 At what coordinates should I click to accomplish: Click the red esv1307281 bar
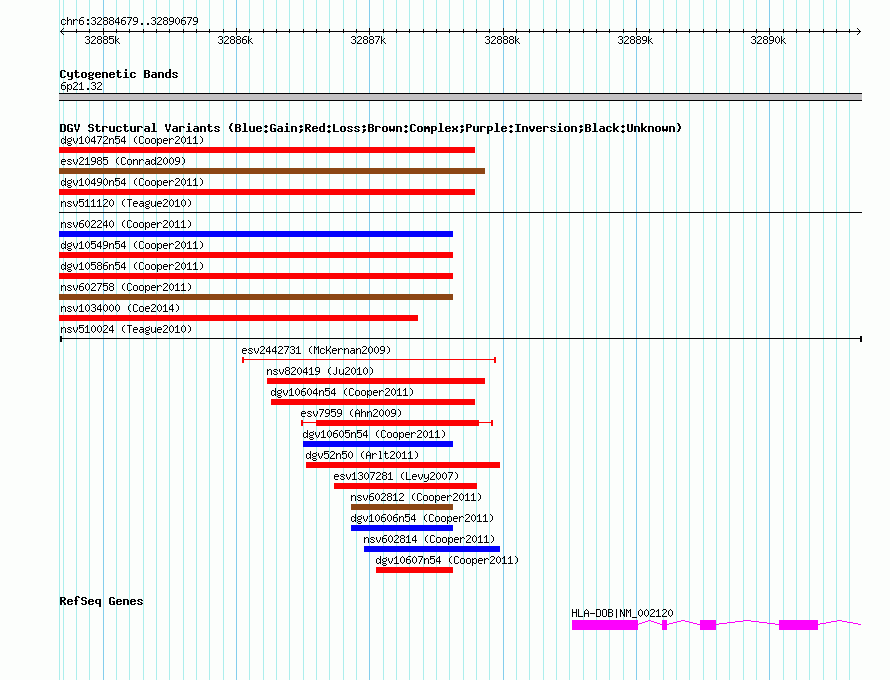[x=405, y=486]
